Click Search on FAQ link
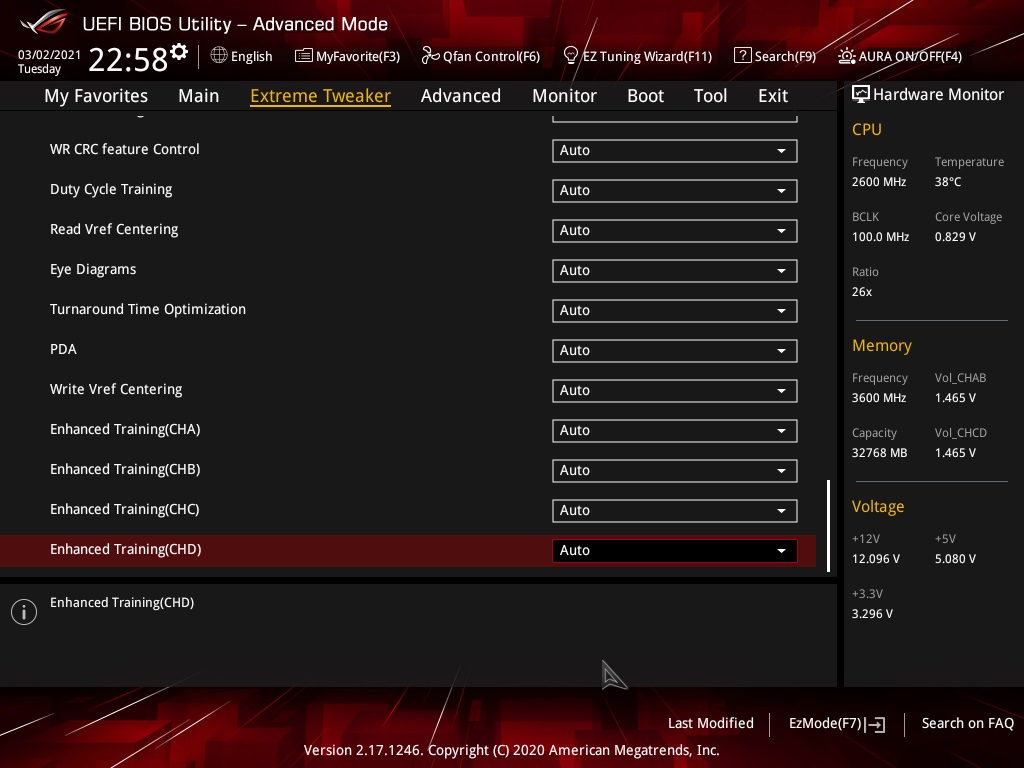Viewport: 1024px width, 768px height. coord(967,723)
